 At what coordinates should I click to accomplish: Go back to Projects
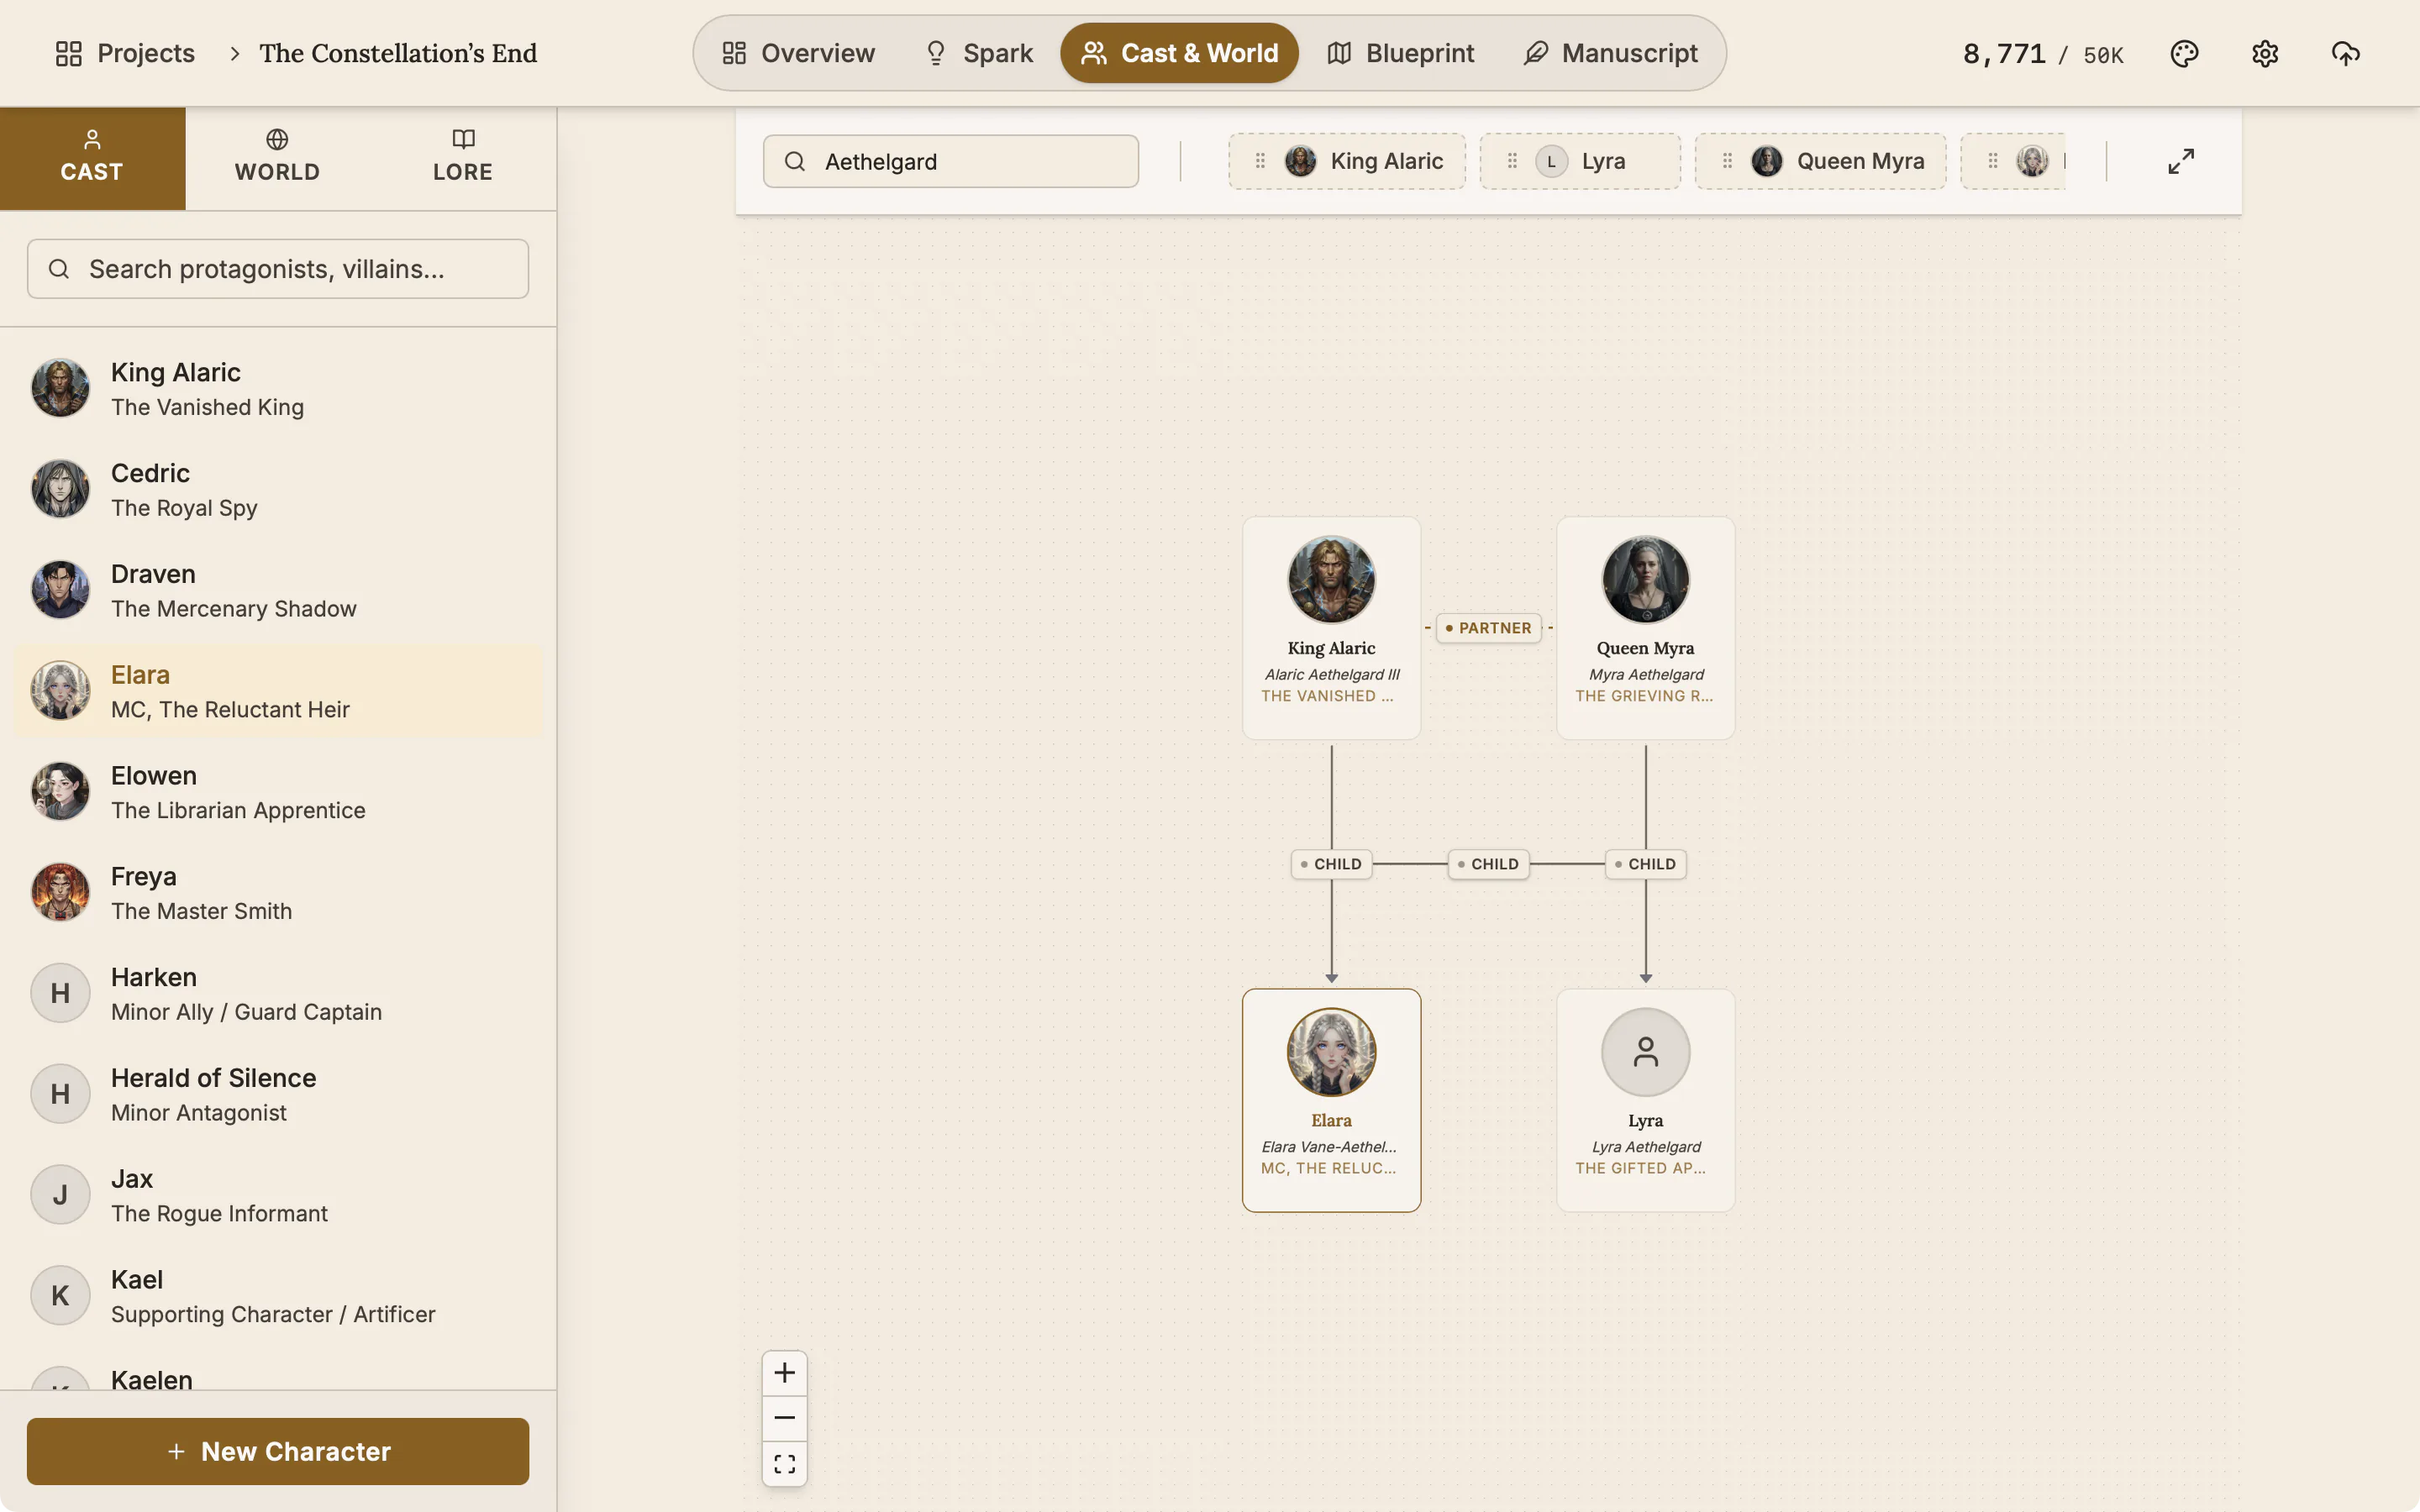pos(125,53)
